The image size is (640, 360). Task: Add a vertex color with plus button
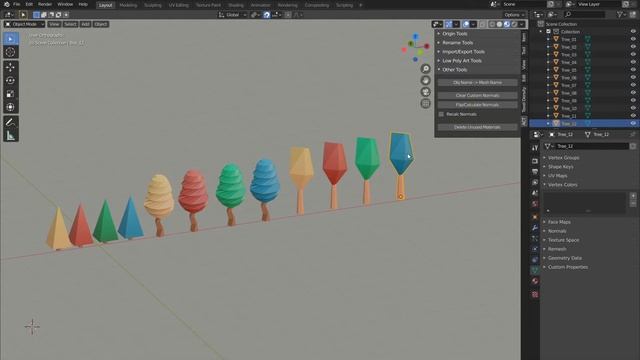pyautogui.click(x=633, y=196)
